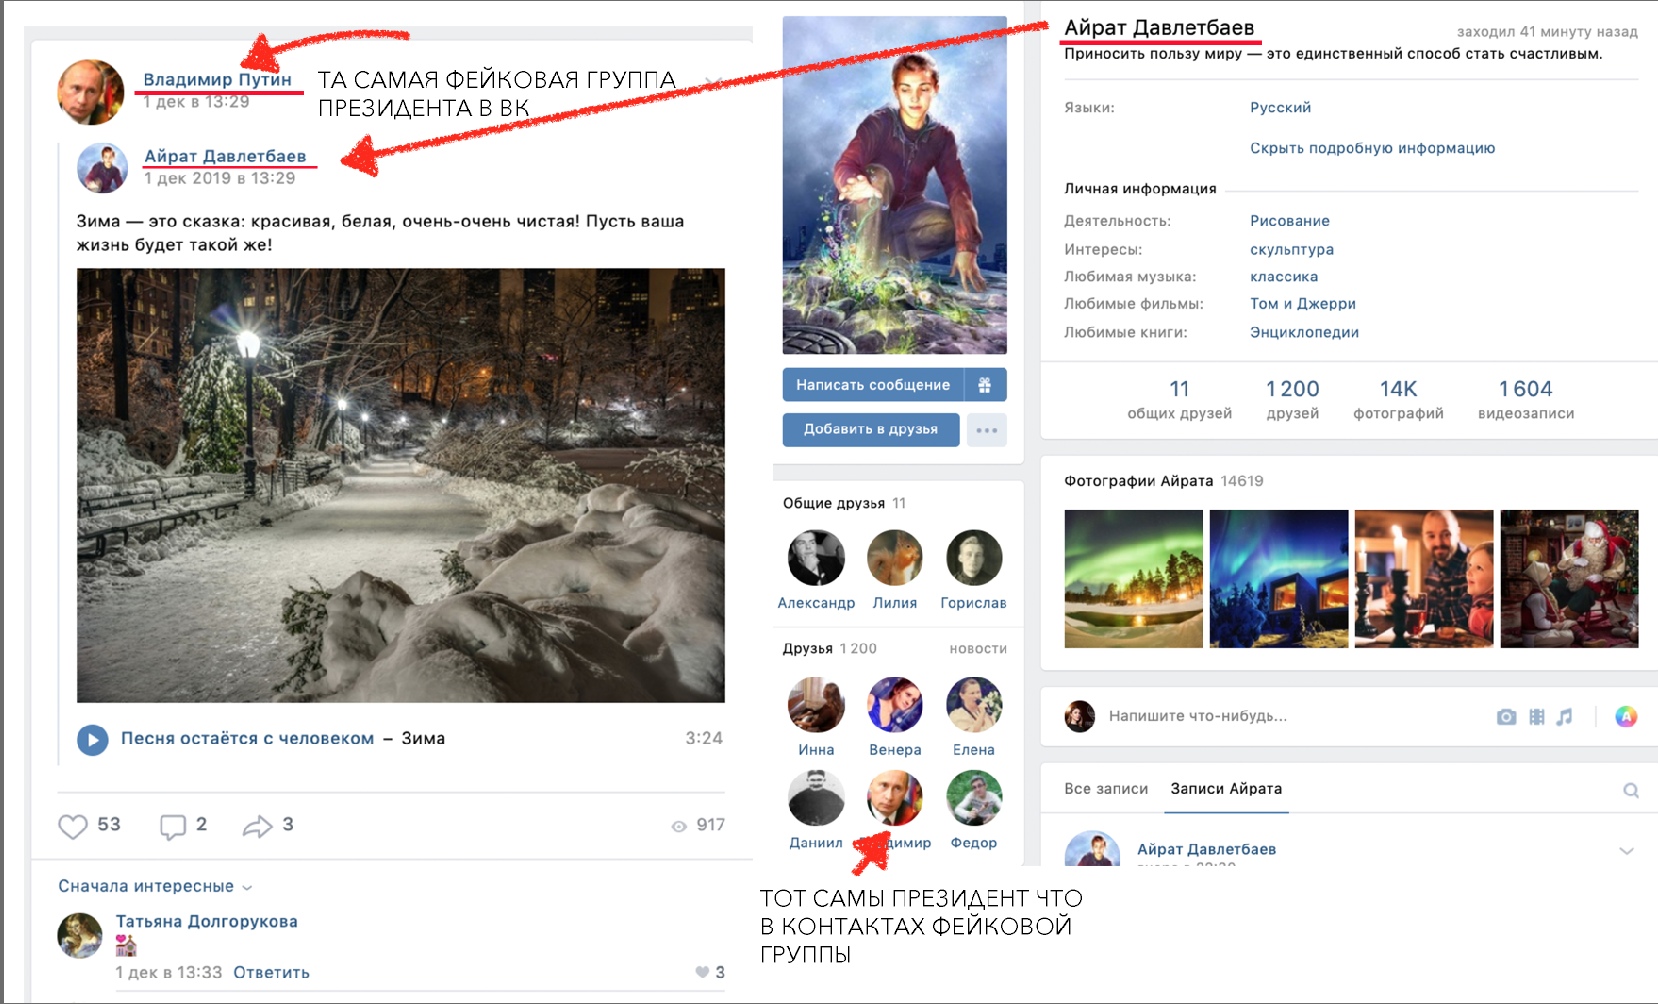
Task: Expand the post options chevron on Айрат's wall post
Action: coord(1626,851)
